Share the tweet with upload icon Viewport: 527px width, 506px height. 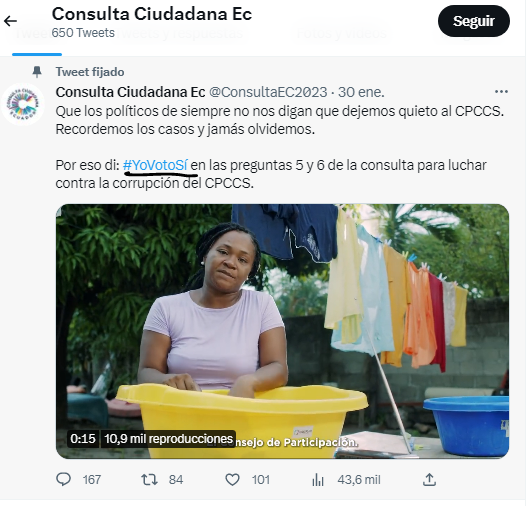point(429,479)
